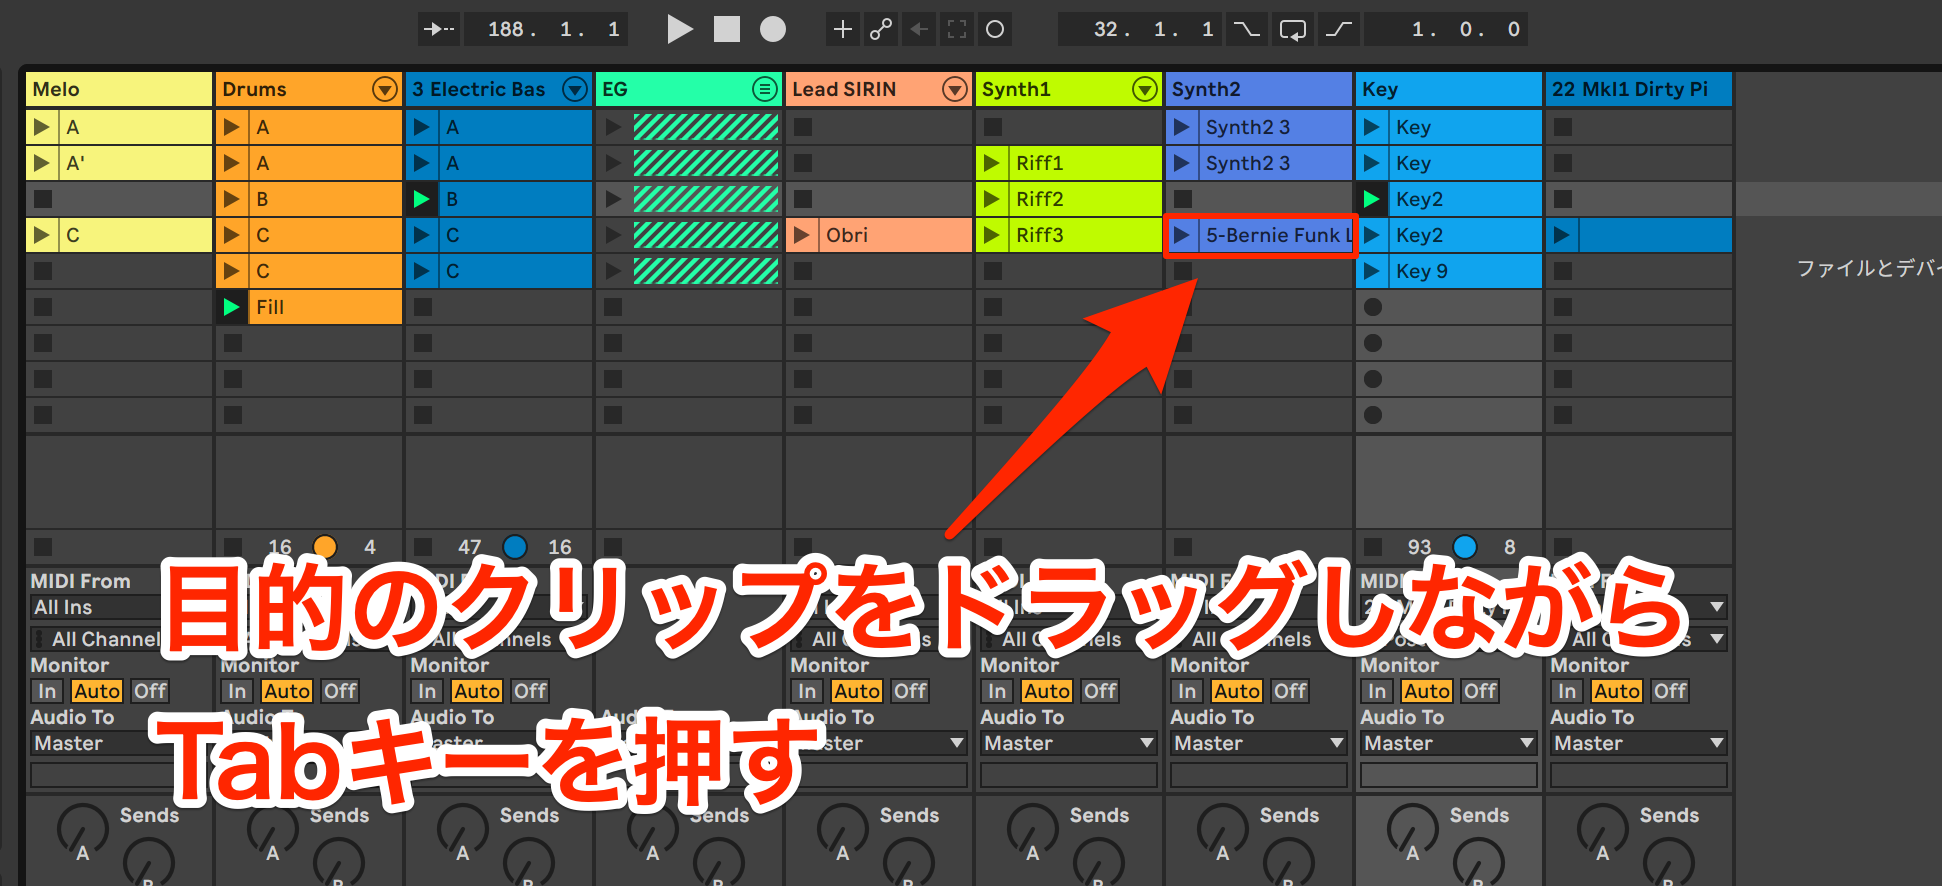Viewport: 1942px width, 886px height.
Task: Click the blue playing-position indicator under Key track
Action: pyautogui.click(x=1465, y=547)
